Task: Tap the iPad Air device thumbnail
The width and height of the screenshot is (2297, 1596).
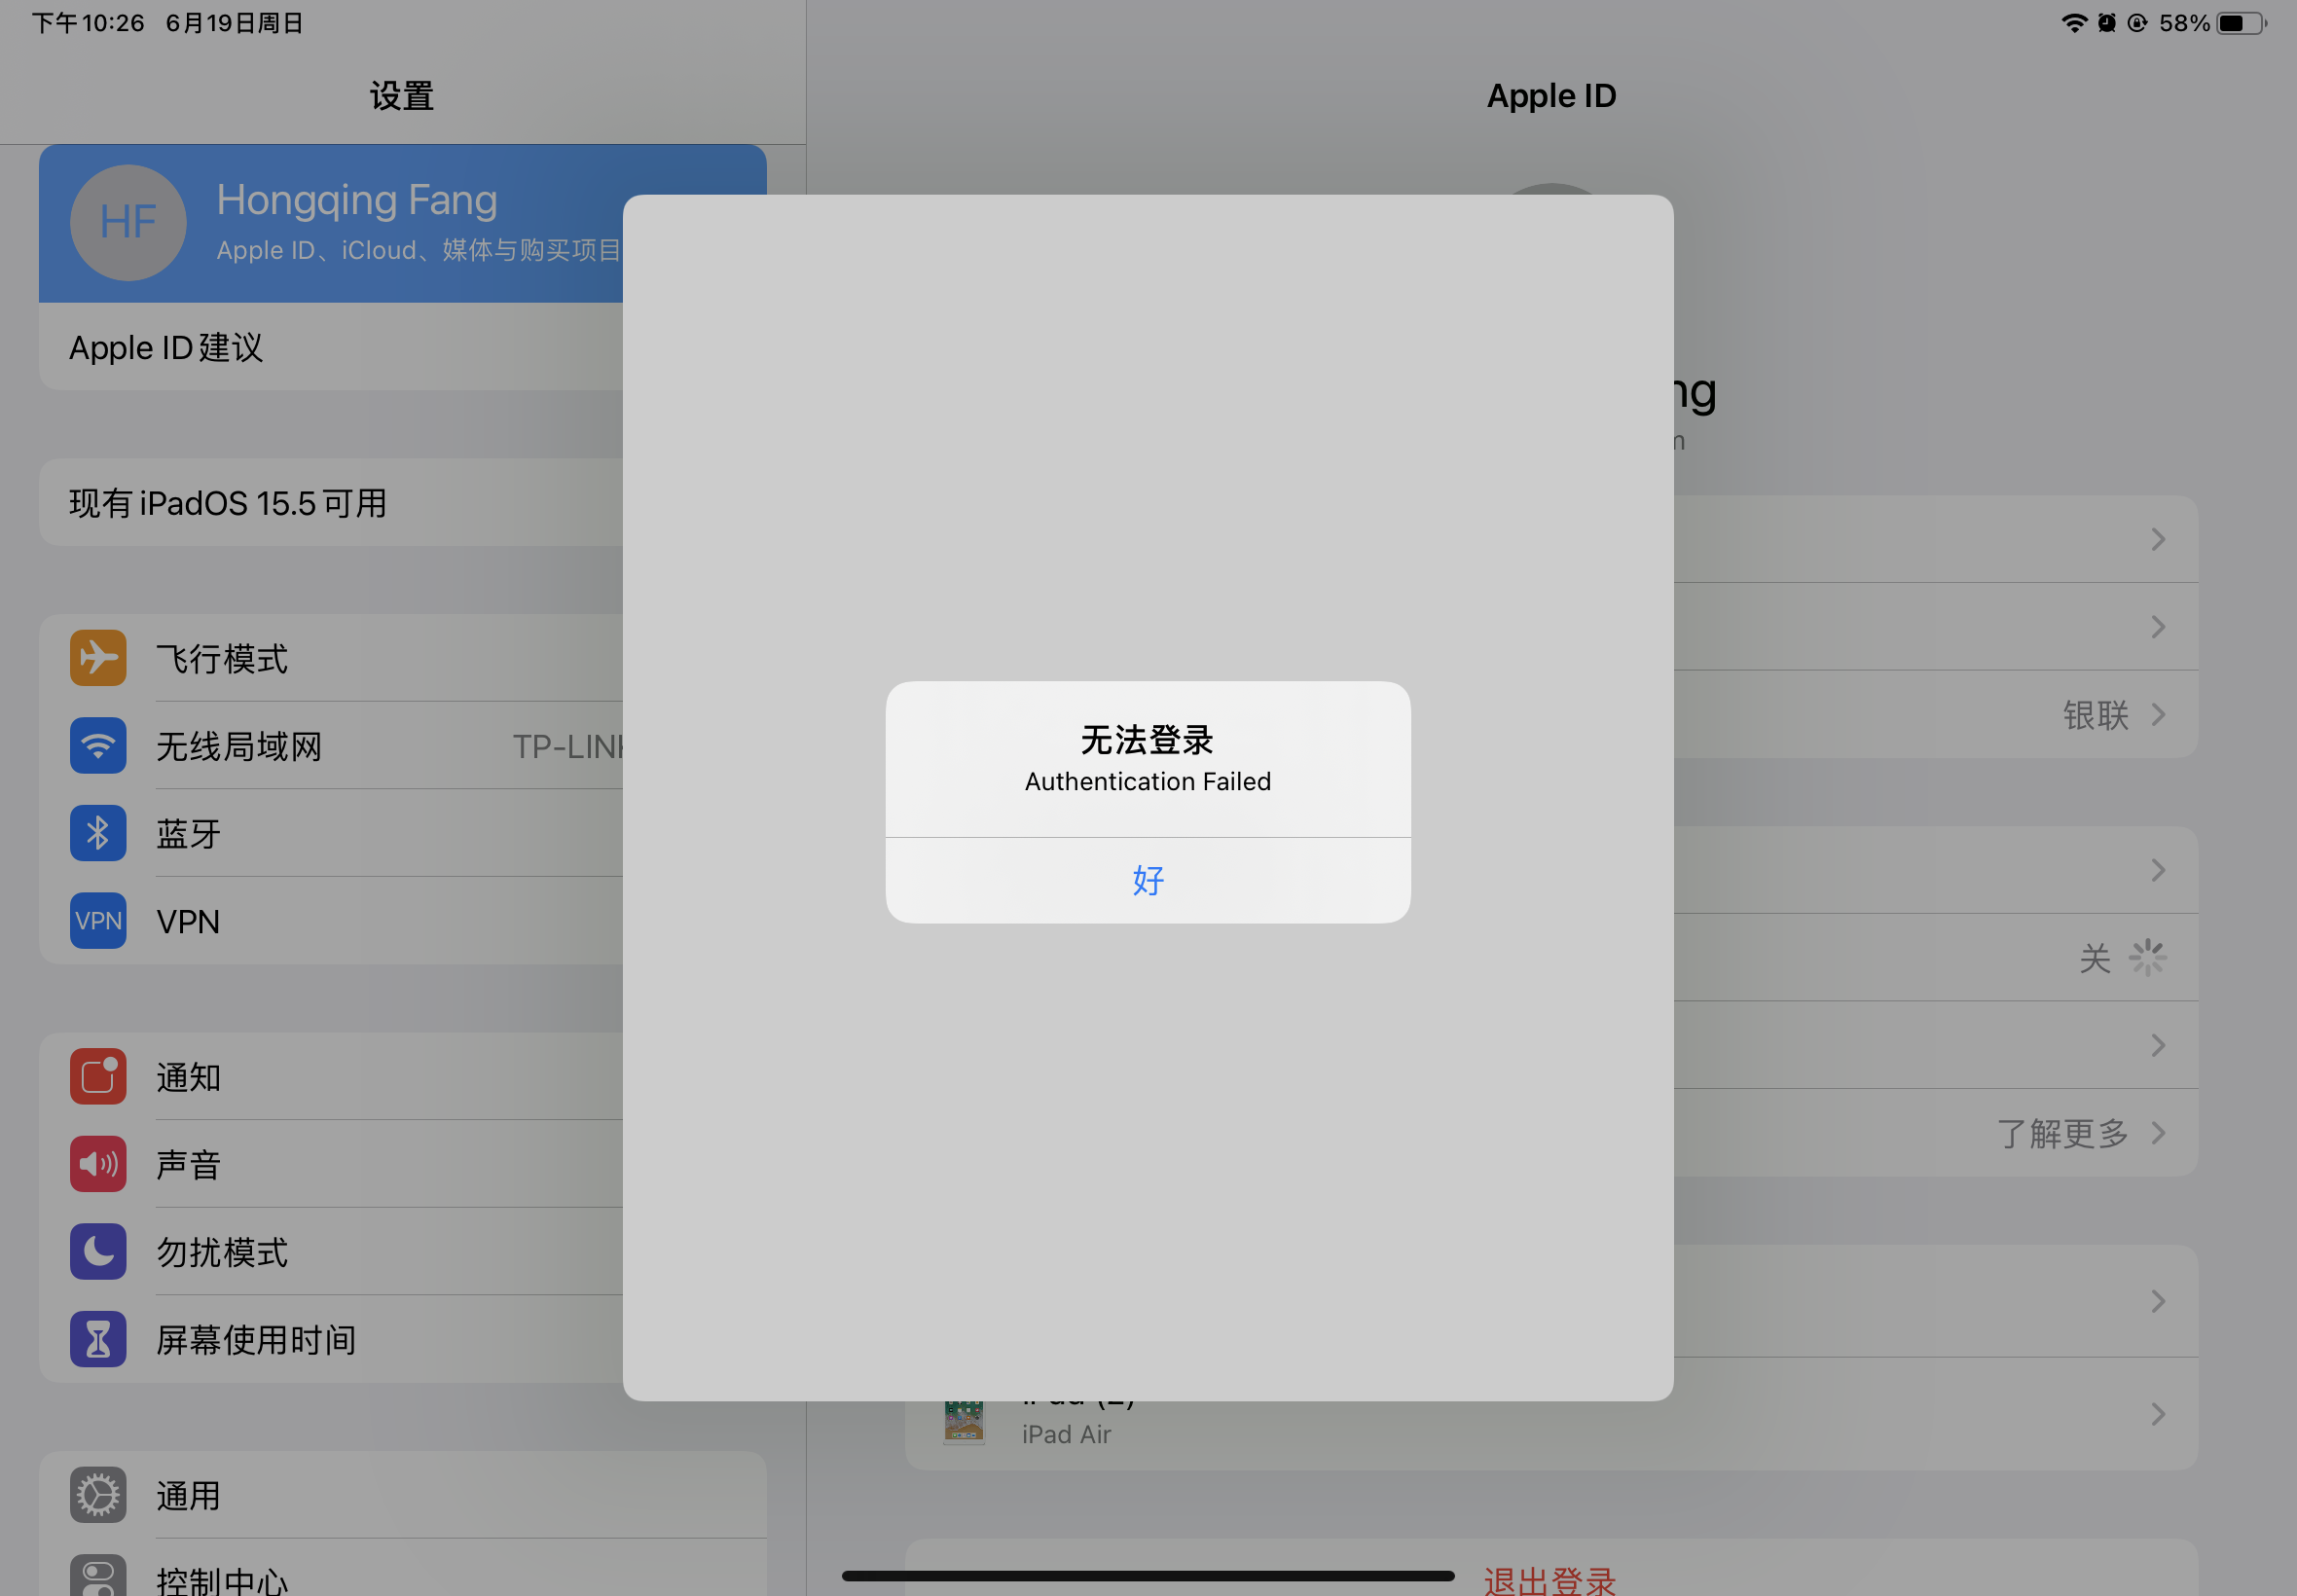Action: 964,1422
